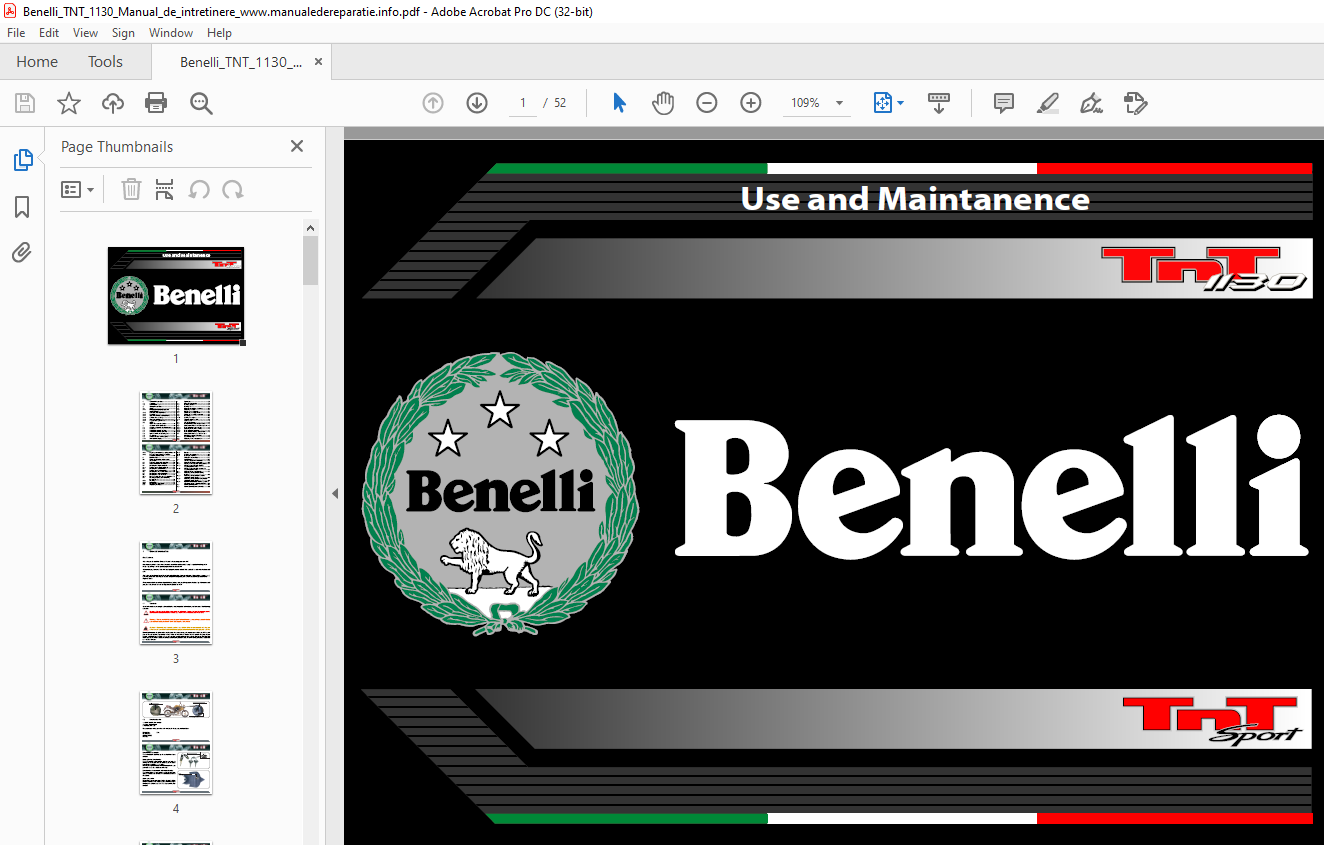Print the document using printer icon
Image resolution: width=1324 pixels, height=845 pixels.
(x=156, y=103)
